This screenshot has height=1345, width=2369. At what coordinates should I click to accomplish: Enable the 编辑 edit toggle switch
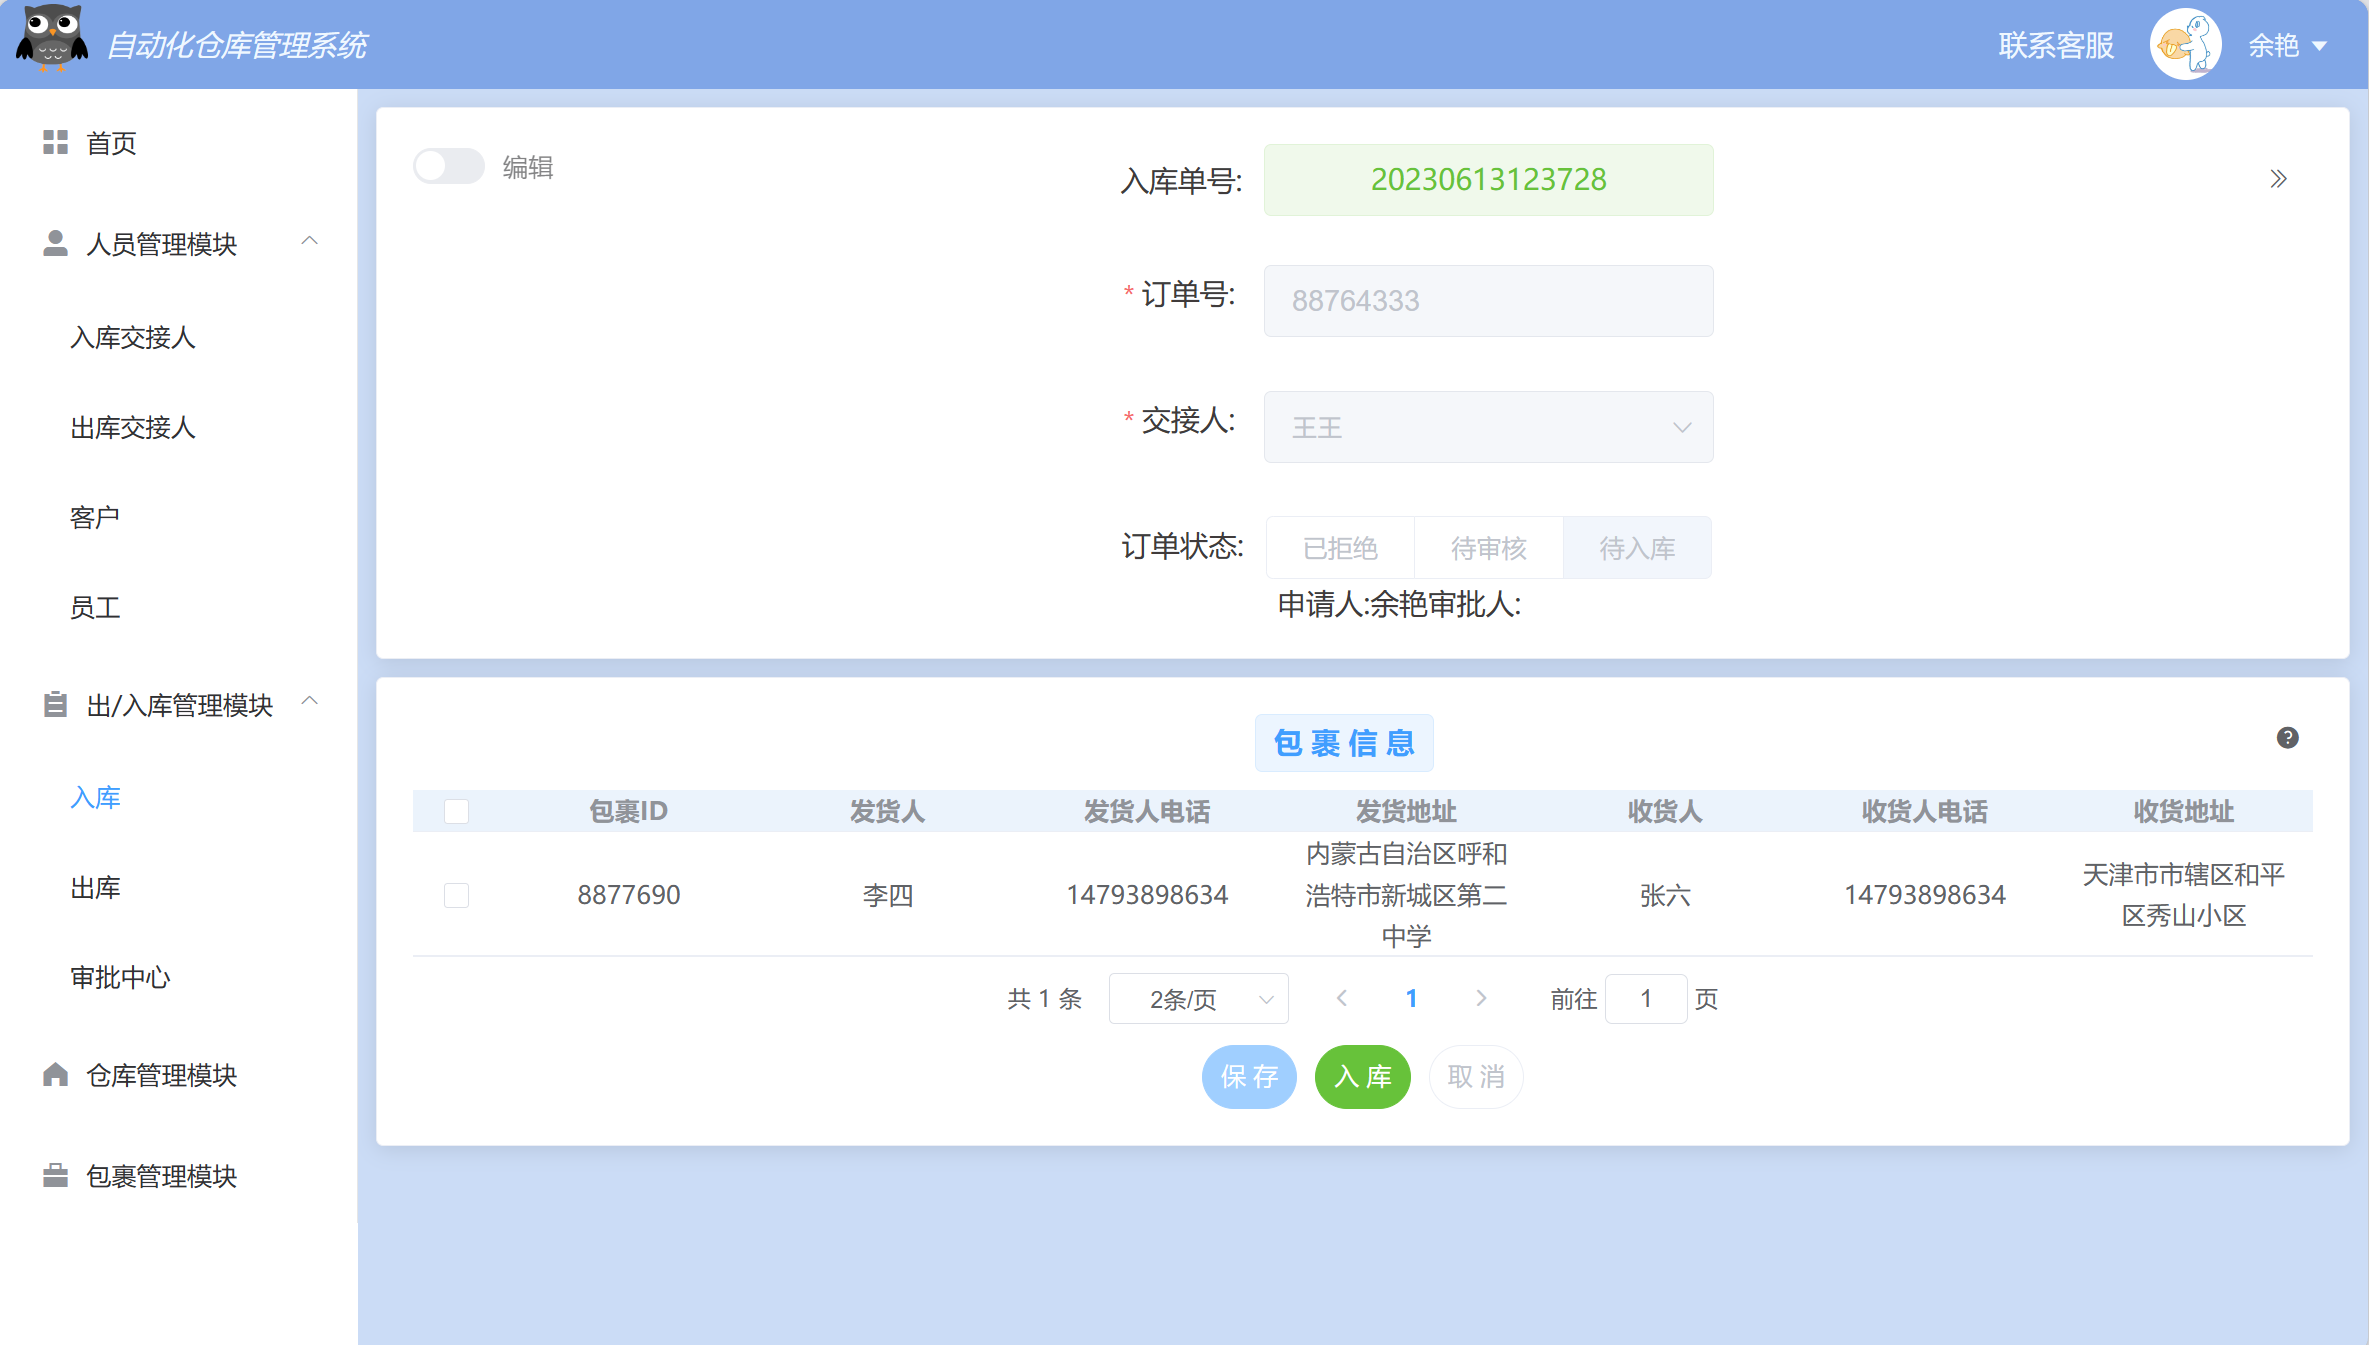tap(449, 166)
